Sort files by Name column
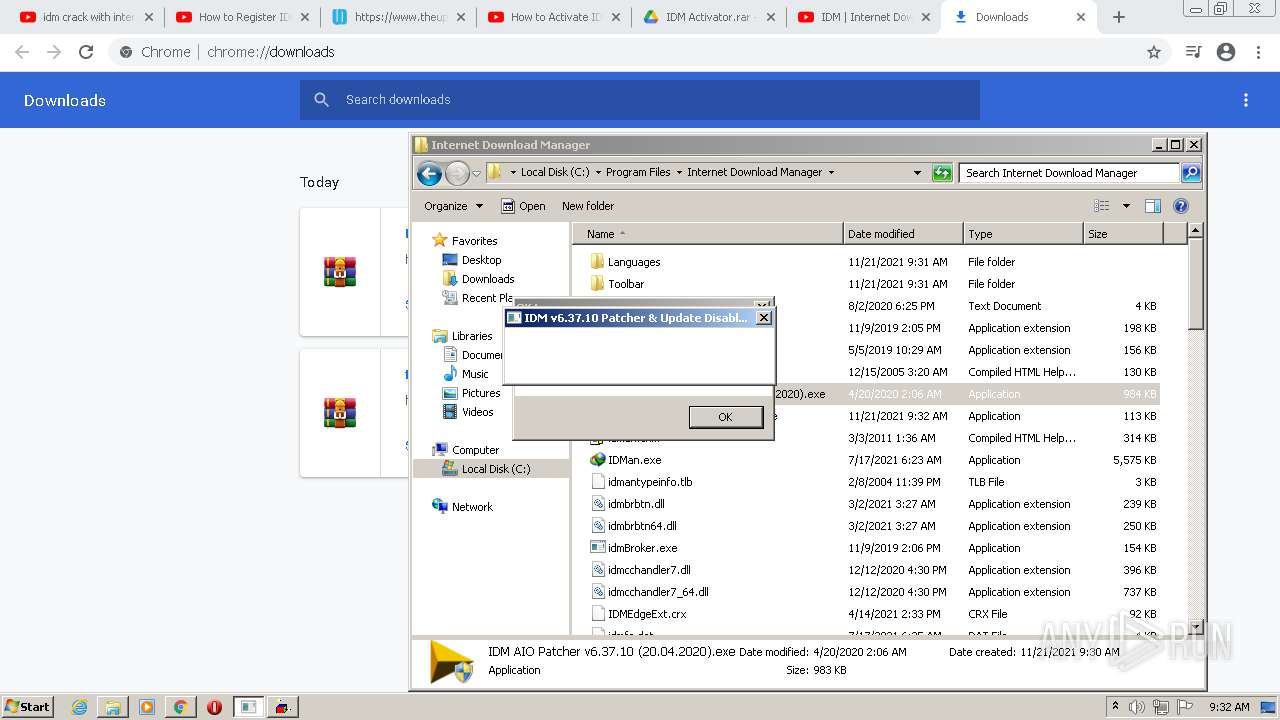 707,234
